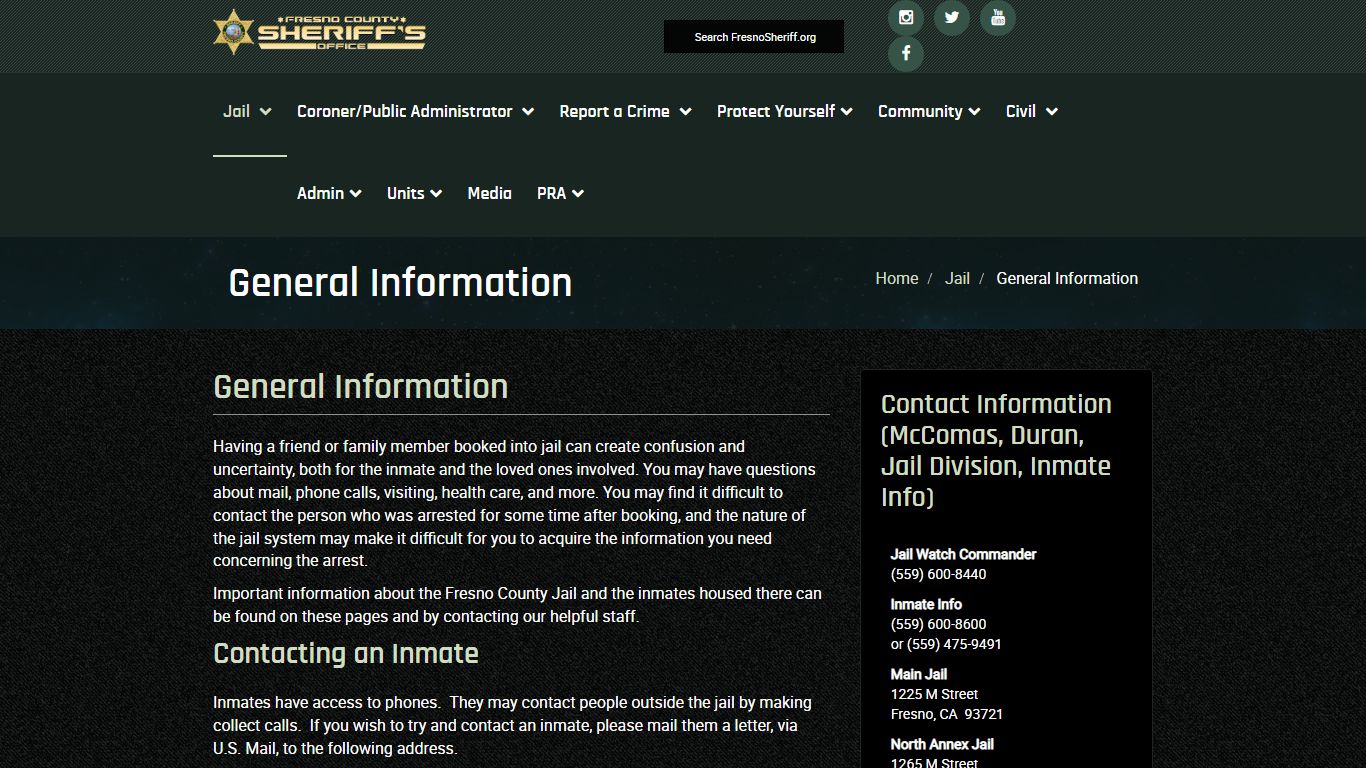Open the Coroner/Public Administrator menu item
Screen dimensions: 1366x768
pyautogui.click(x=405, y=111)
